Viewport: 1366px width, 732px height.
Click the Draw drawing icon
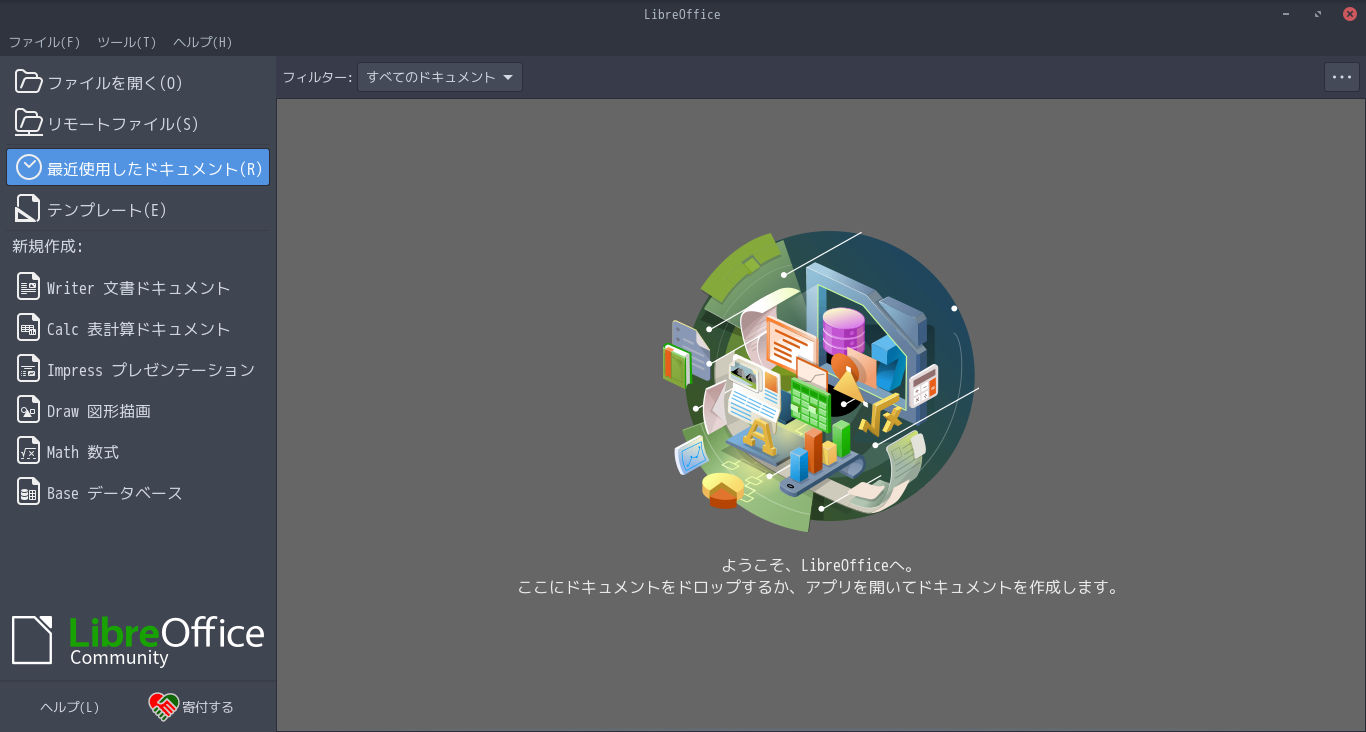tap(29, 410)
